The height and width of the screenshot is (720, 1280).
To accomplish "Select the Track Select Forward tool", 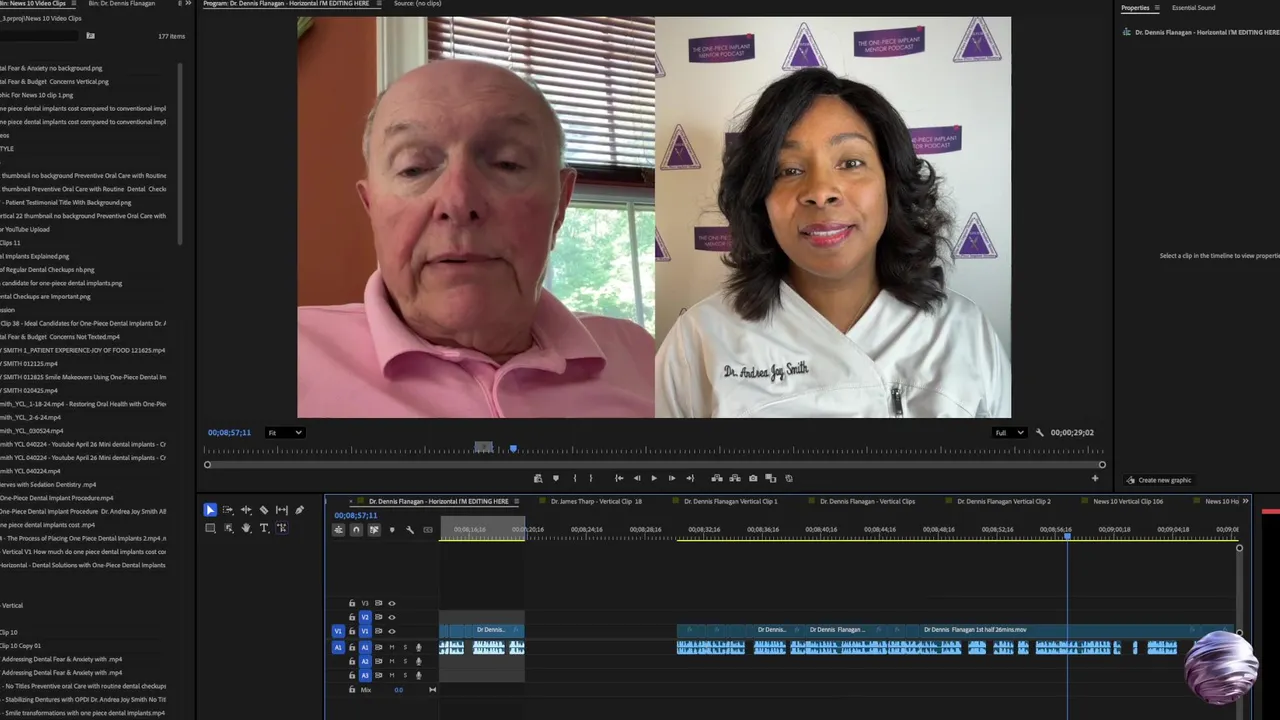I will pyautogui.click(x=228, y=510).
